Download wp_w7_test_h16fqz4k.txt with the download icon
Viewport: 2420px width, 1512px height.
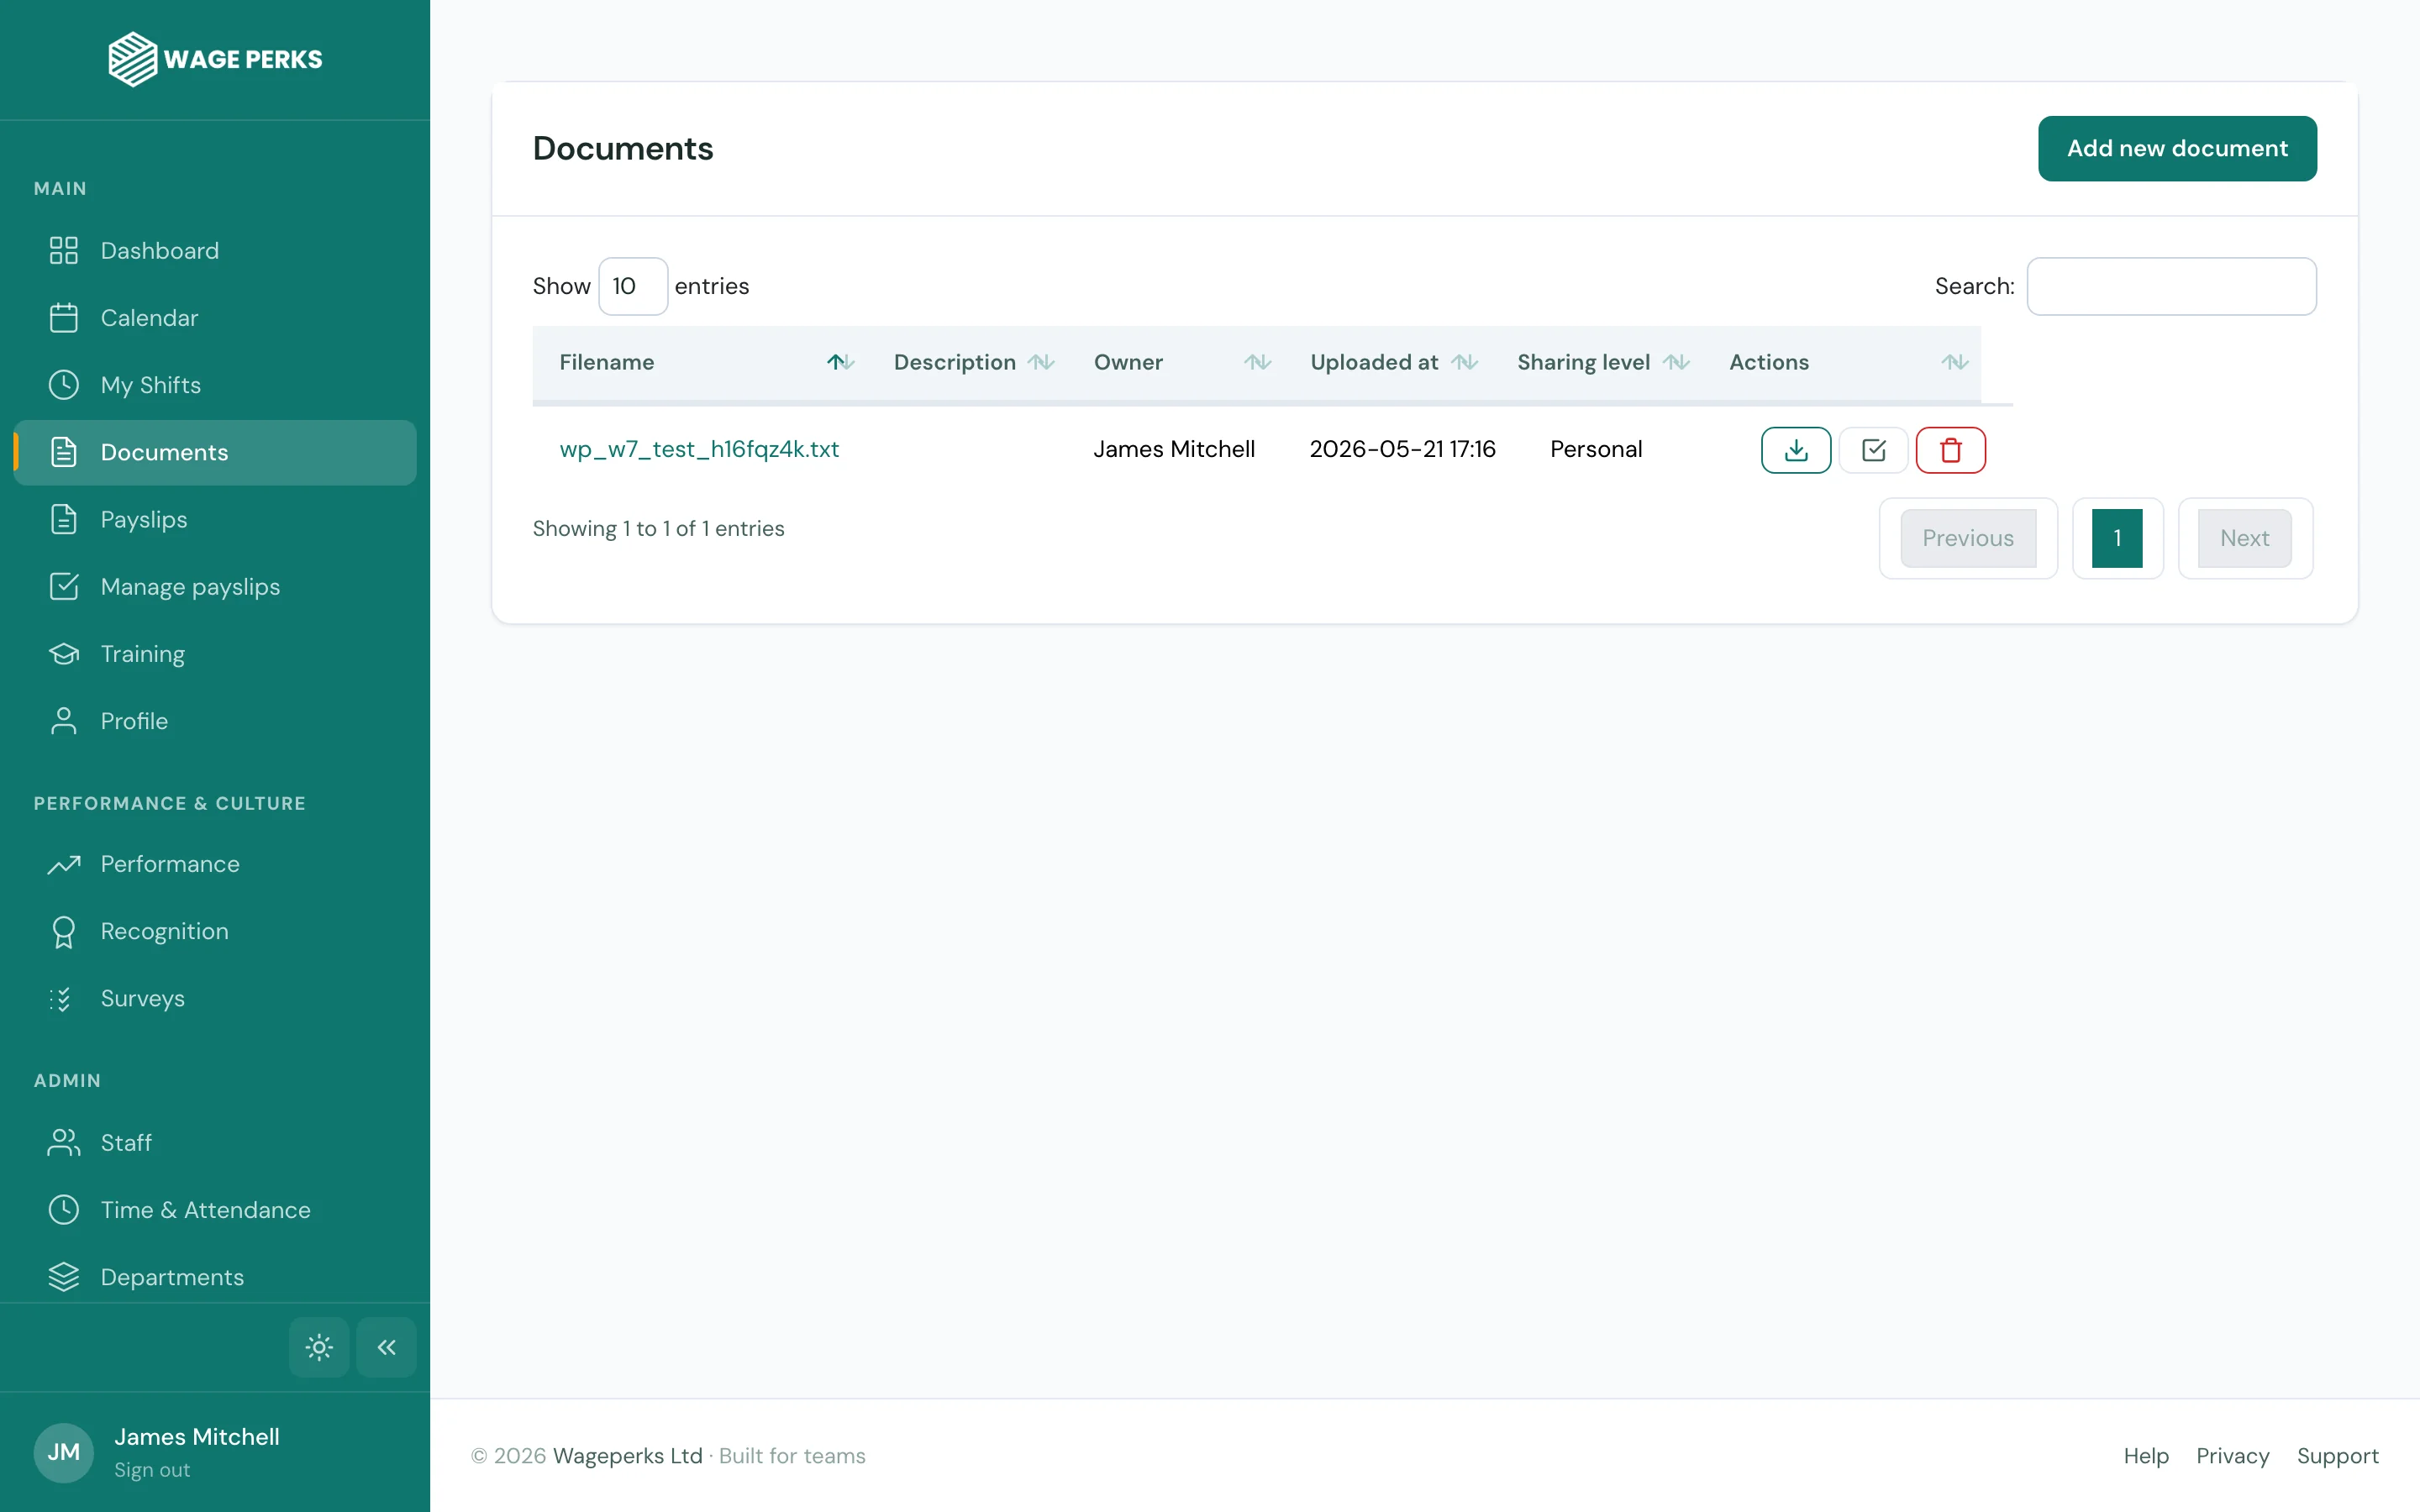pos(1796,450)
